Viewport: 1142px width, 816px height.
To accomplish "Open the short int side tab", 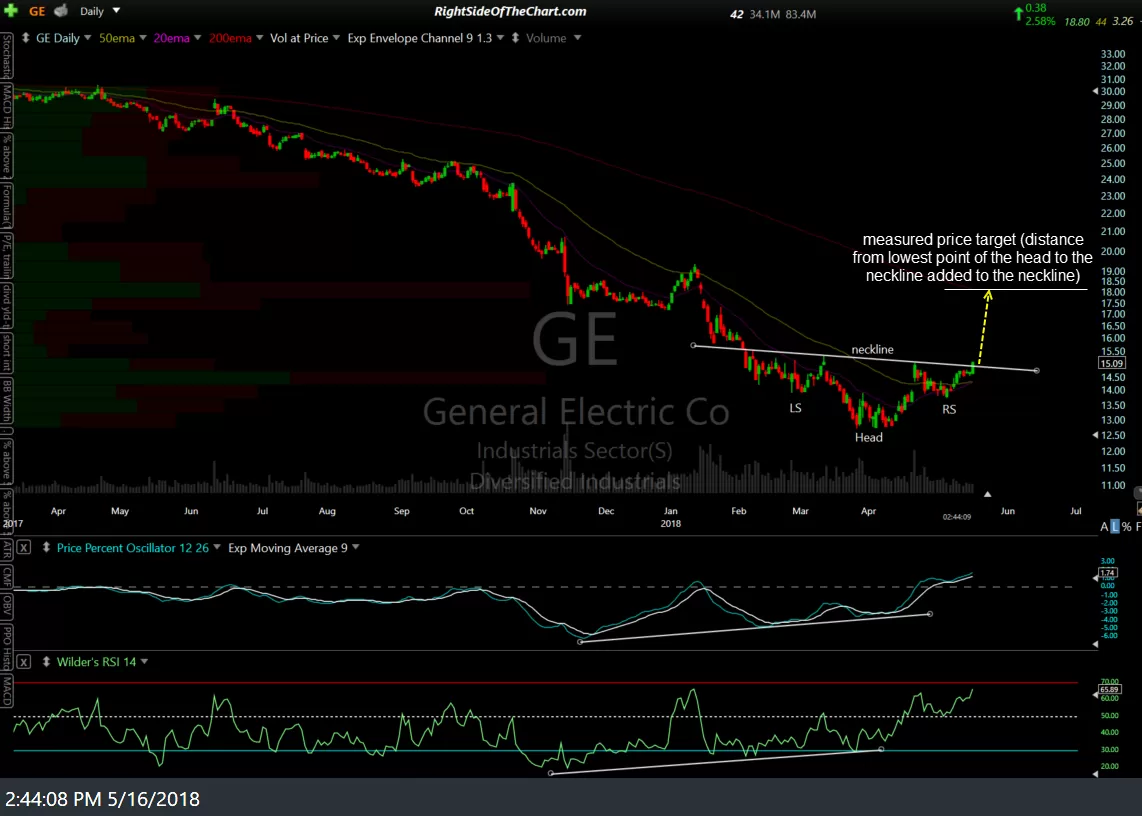I will [x=6, y=352].
